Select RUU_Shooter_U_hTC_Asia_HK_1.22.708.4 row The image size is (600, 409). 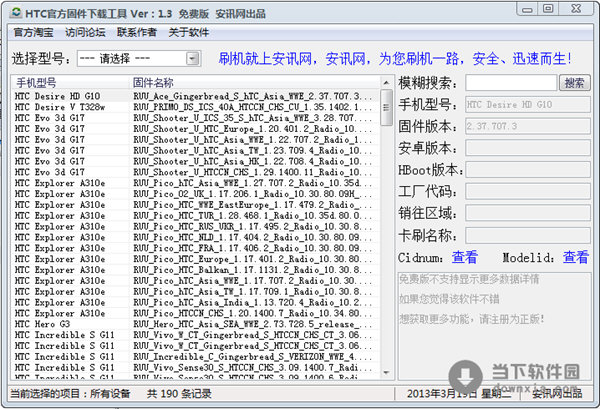(195, 161)
